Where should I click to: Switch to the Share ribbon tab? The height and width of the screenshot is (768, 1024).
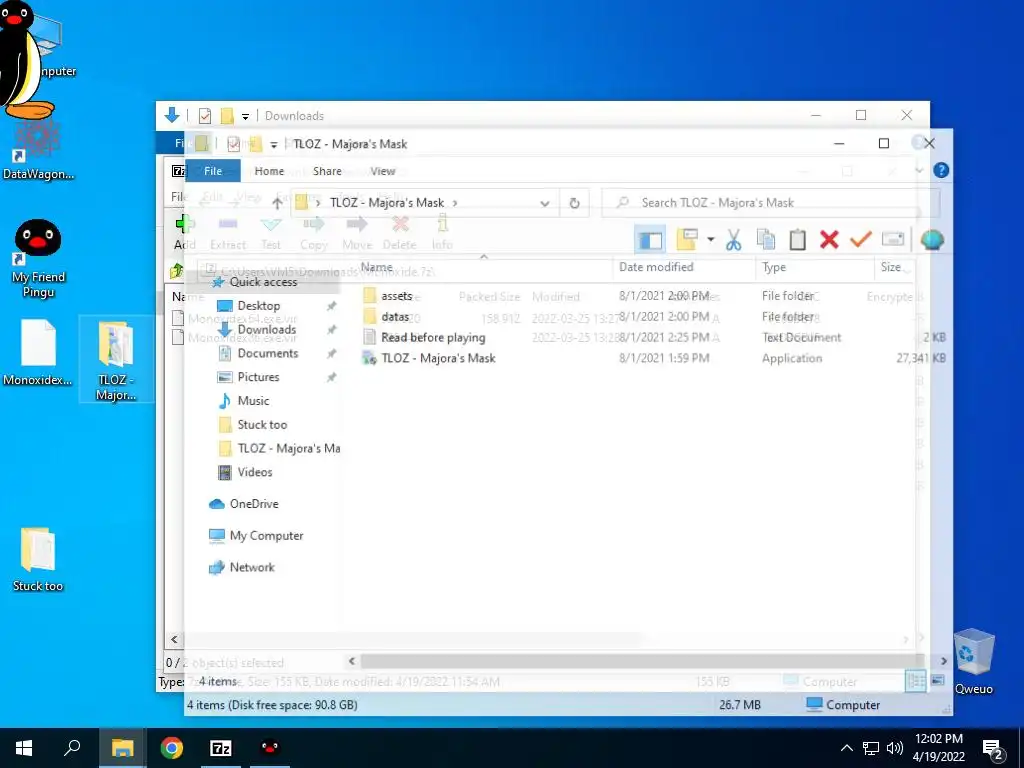pyautogui.click(x=327, y=171)
